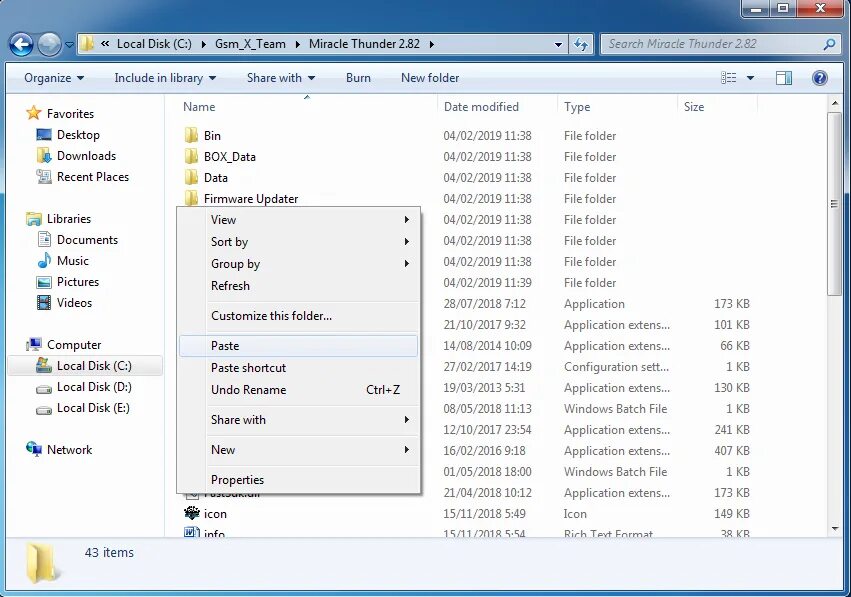Choose Undo Rename from context menu
Screen dimensions: 851x597
click(x=298, y=390)
